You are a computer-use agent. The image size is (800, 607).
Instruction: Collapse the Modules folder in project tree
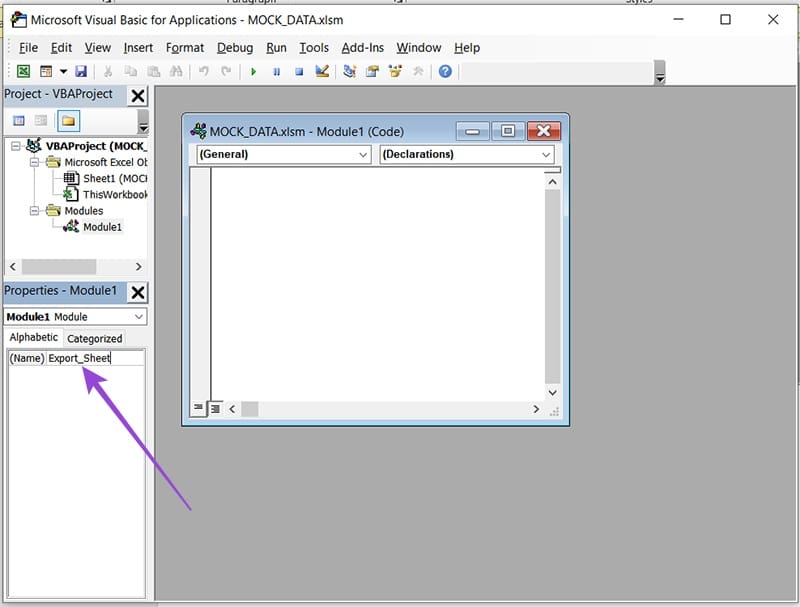pyautogui.click(x=33, y=211)
